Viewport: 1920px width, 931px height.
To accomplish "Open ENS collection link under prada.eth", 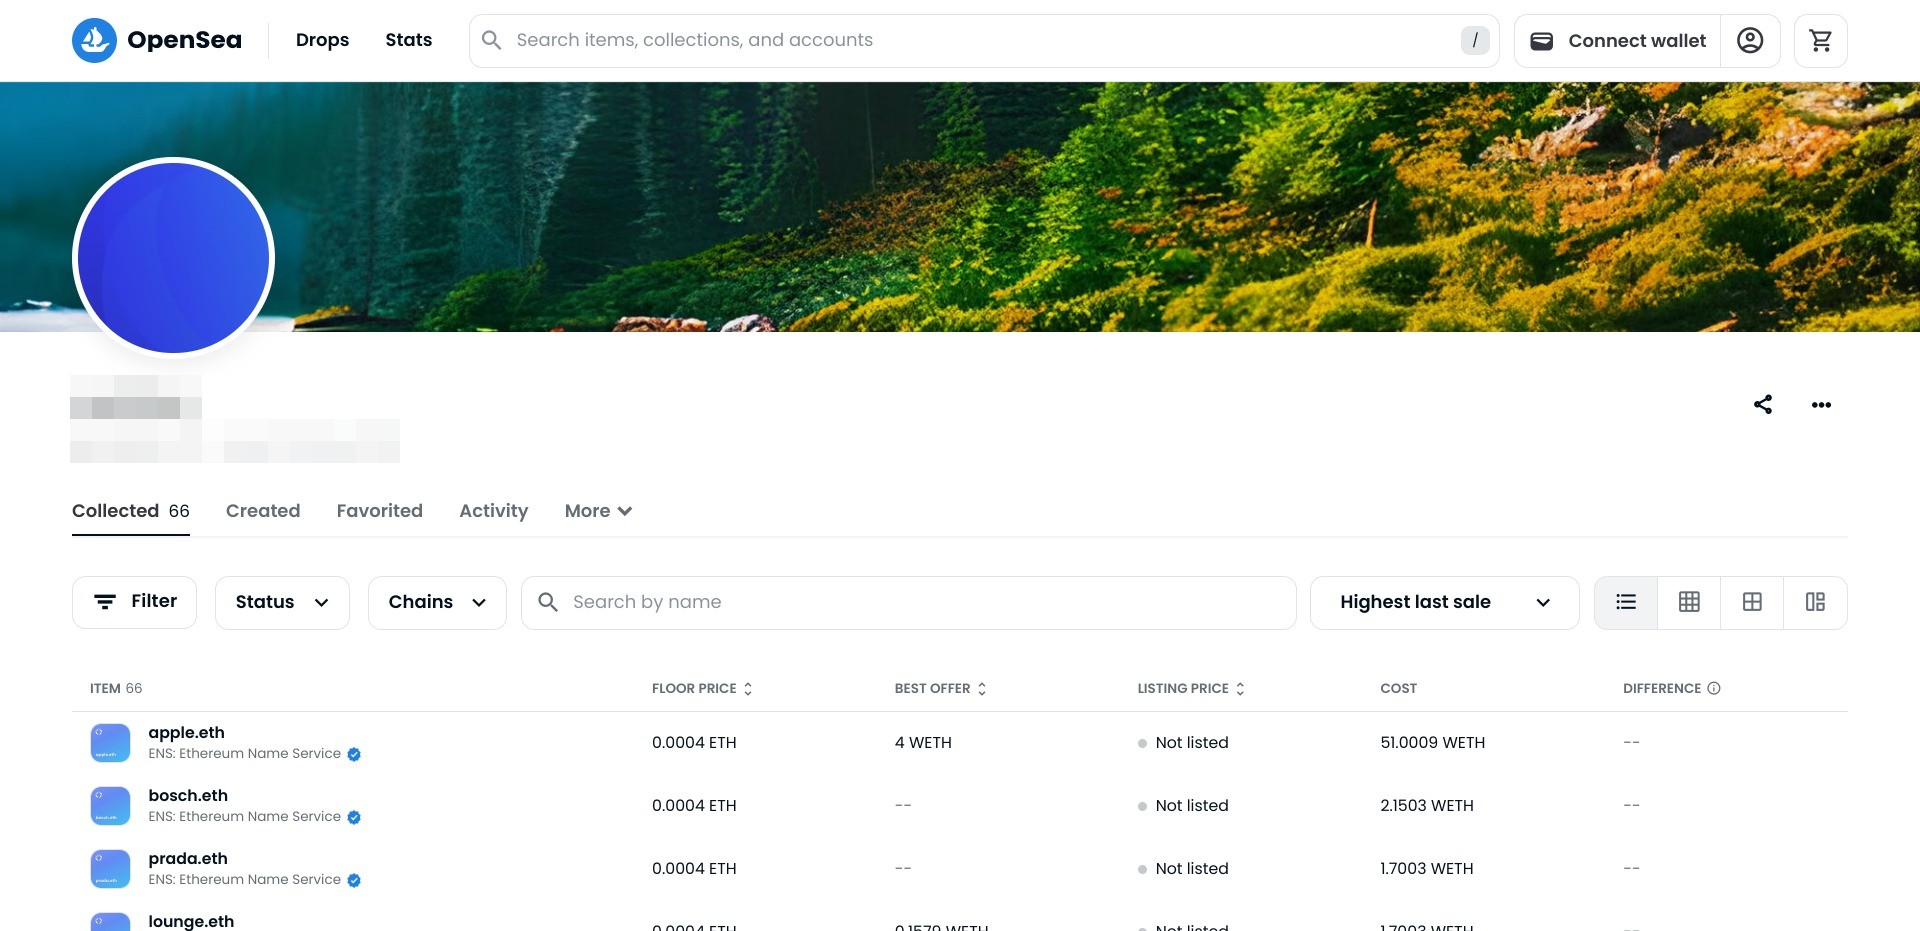I will pos(244,880).
